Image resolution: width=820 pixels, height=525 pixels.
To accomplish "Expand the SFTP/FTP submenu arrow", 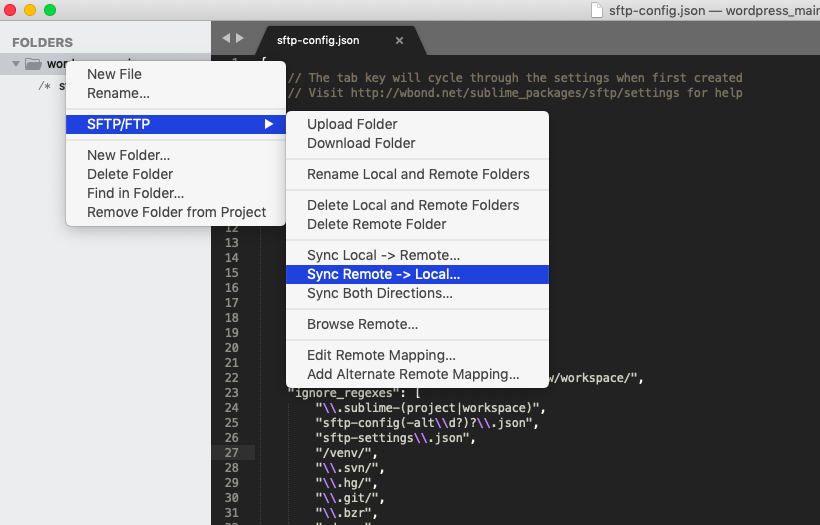I will pos(268,124).
